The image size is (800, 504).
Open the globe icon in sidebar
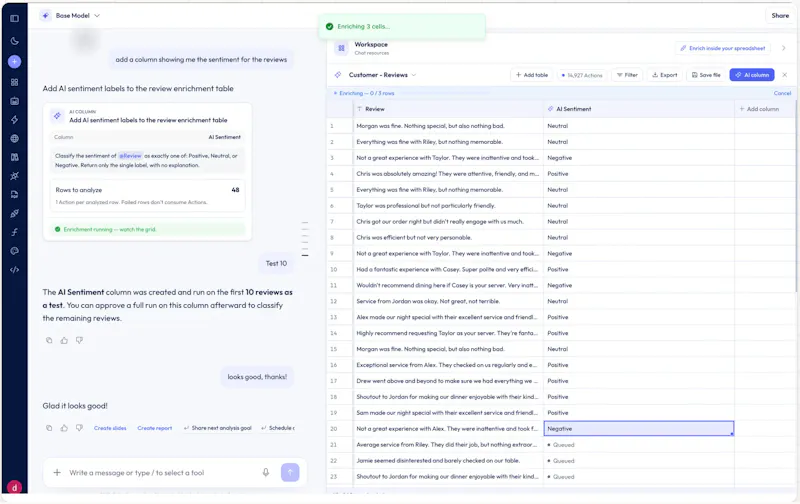click(x=14, y=138)
